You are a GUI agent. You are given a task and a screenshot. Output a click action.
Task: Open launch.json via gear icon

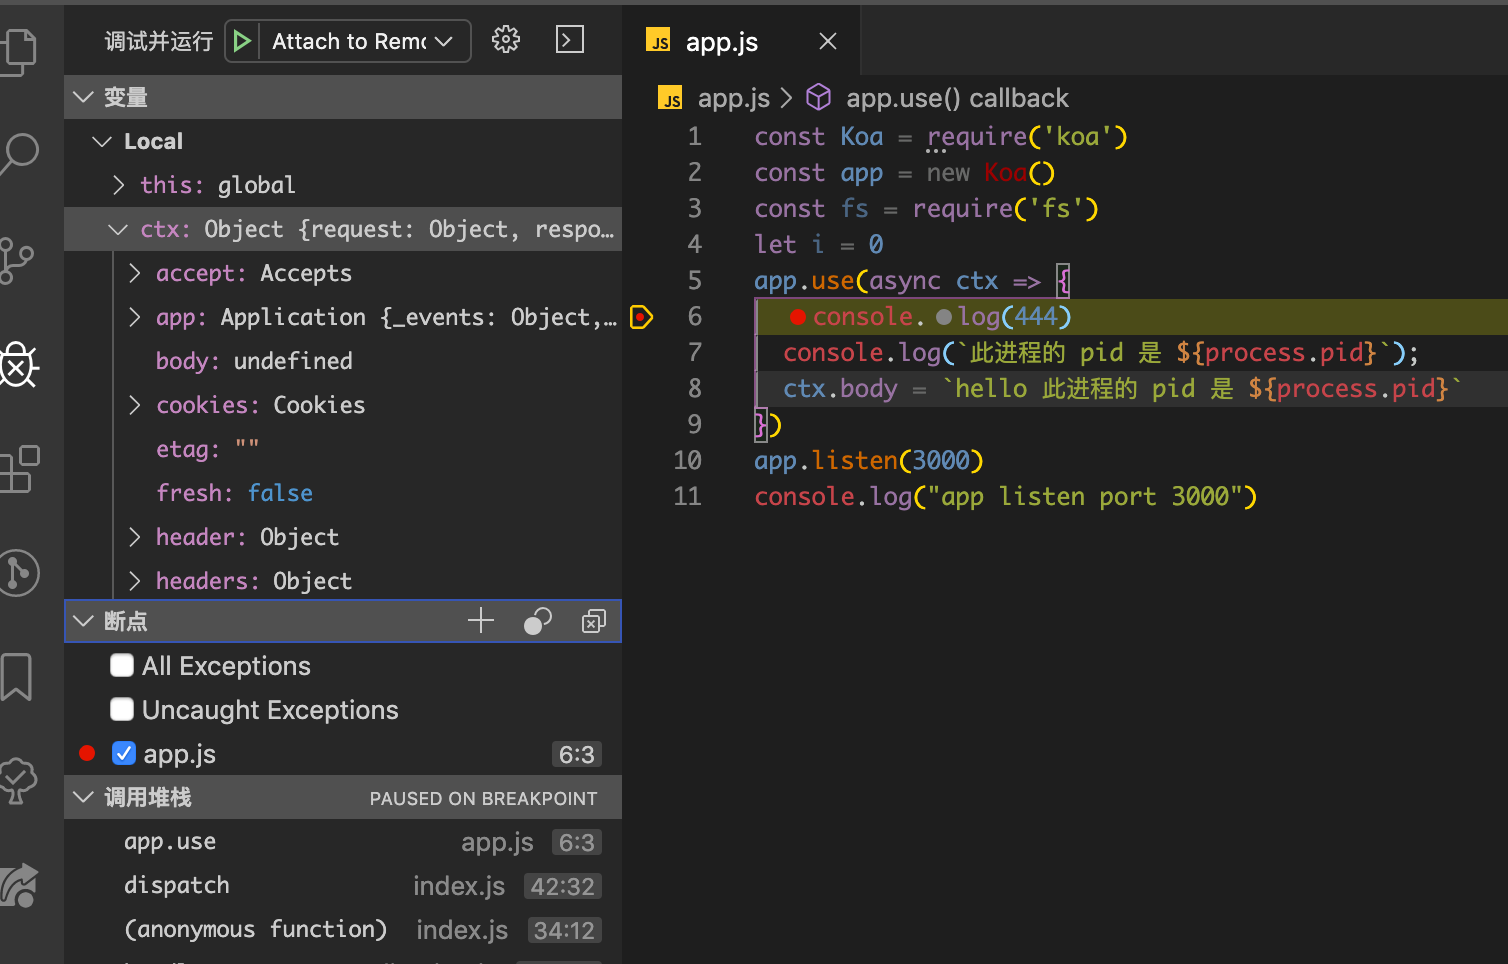506,40
